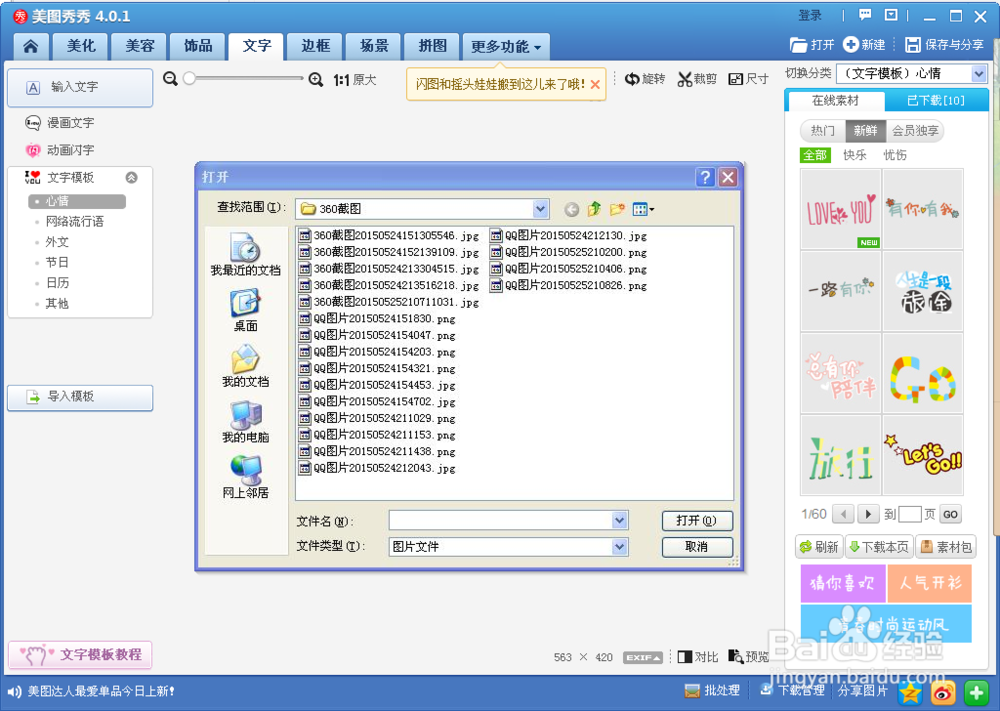Viewport: 1000px width, 711px height.
Task: Open the 查找范围 folder dropdown
Action: (540, 208)
